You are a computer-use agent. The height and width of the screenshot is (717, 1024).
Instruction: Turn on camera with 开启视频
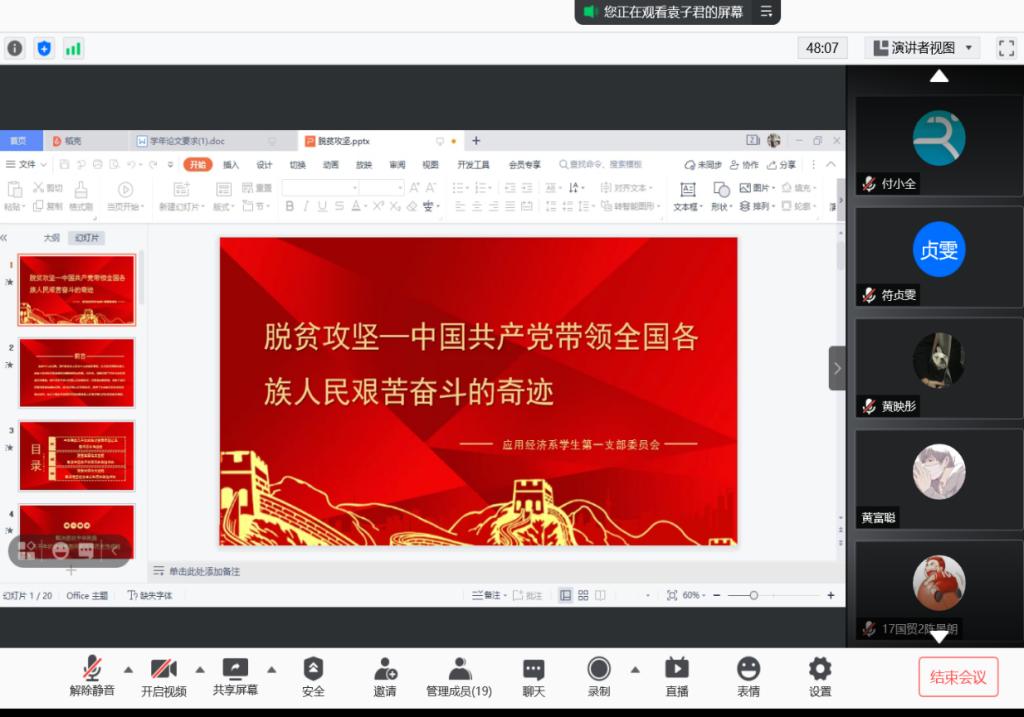pyautogui.click(x=163, y=669)
